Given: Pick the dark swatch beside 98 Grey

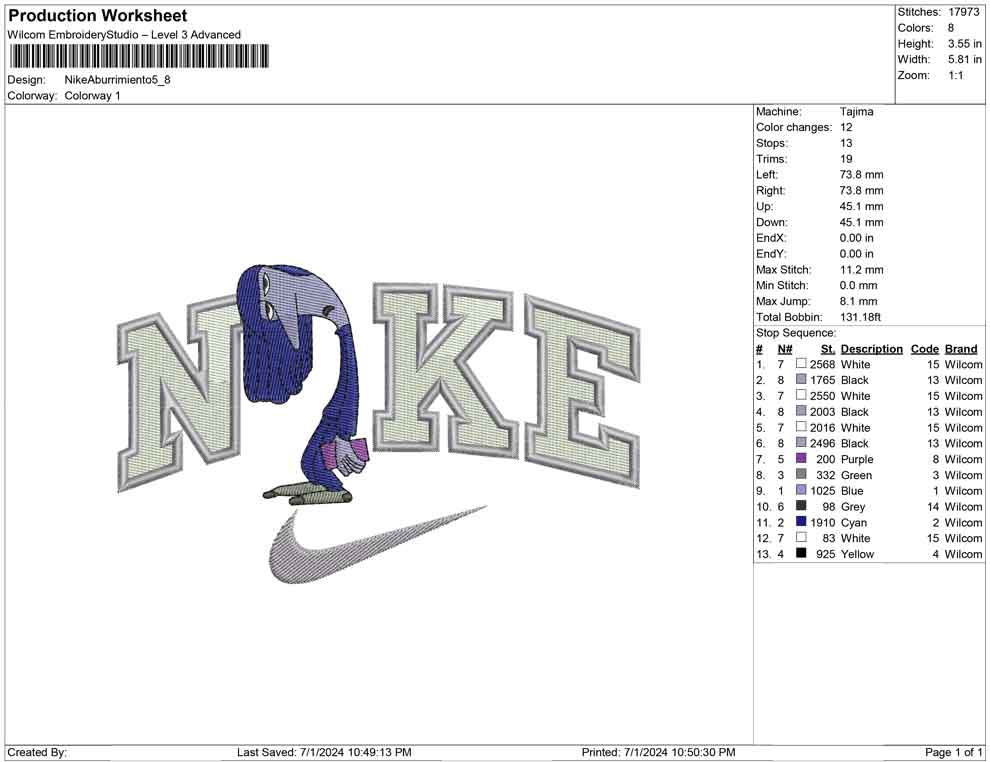Looking at the screenshot, I should (801, 506).
